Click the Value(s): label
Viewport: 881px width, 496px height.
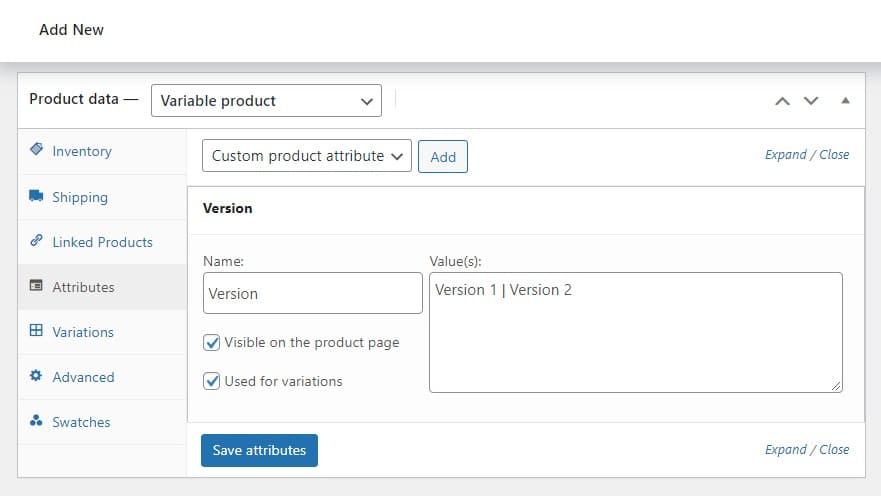click(x=456, y=261)
